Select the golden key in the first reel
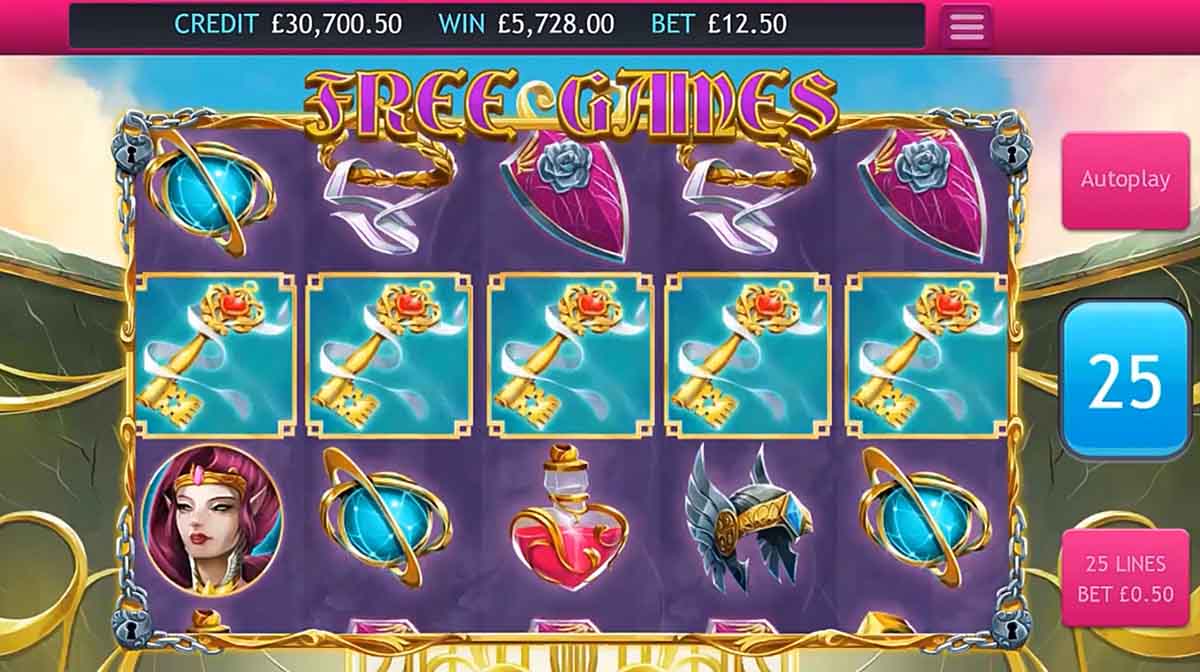 click(x=215, y=356)
